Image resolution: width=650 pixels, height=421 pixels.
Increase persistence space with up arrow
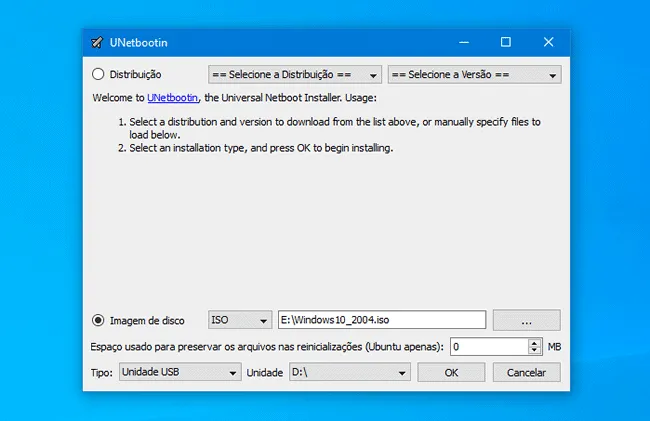click(535, 342)
